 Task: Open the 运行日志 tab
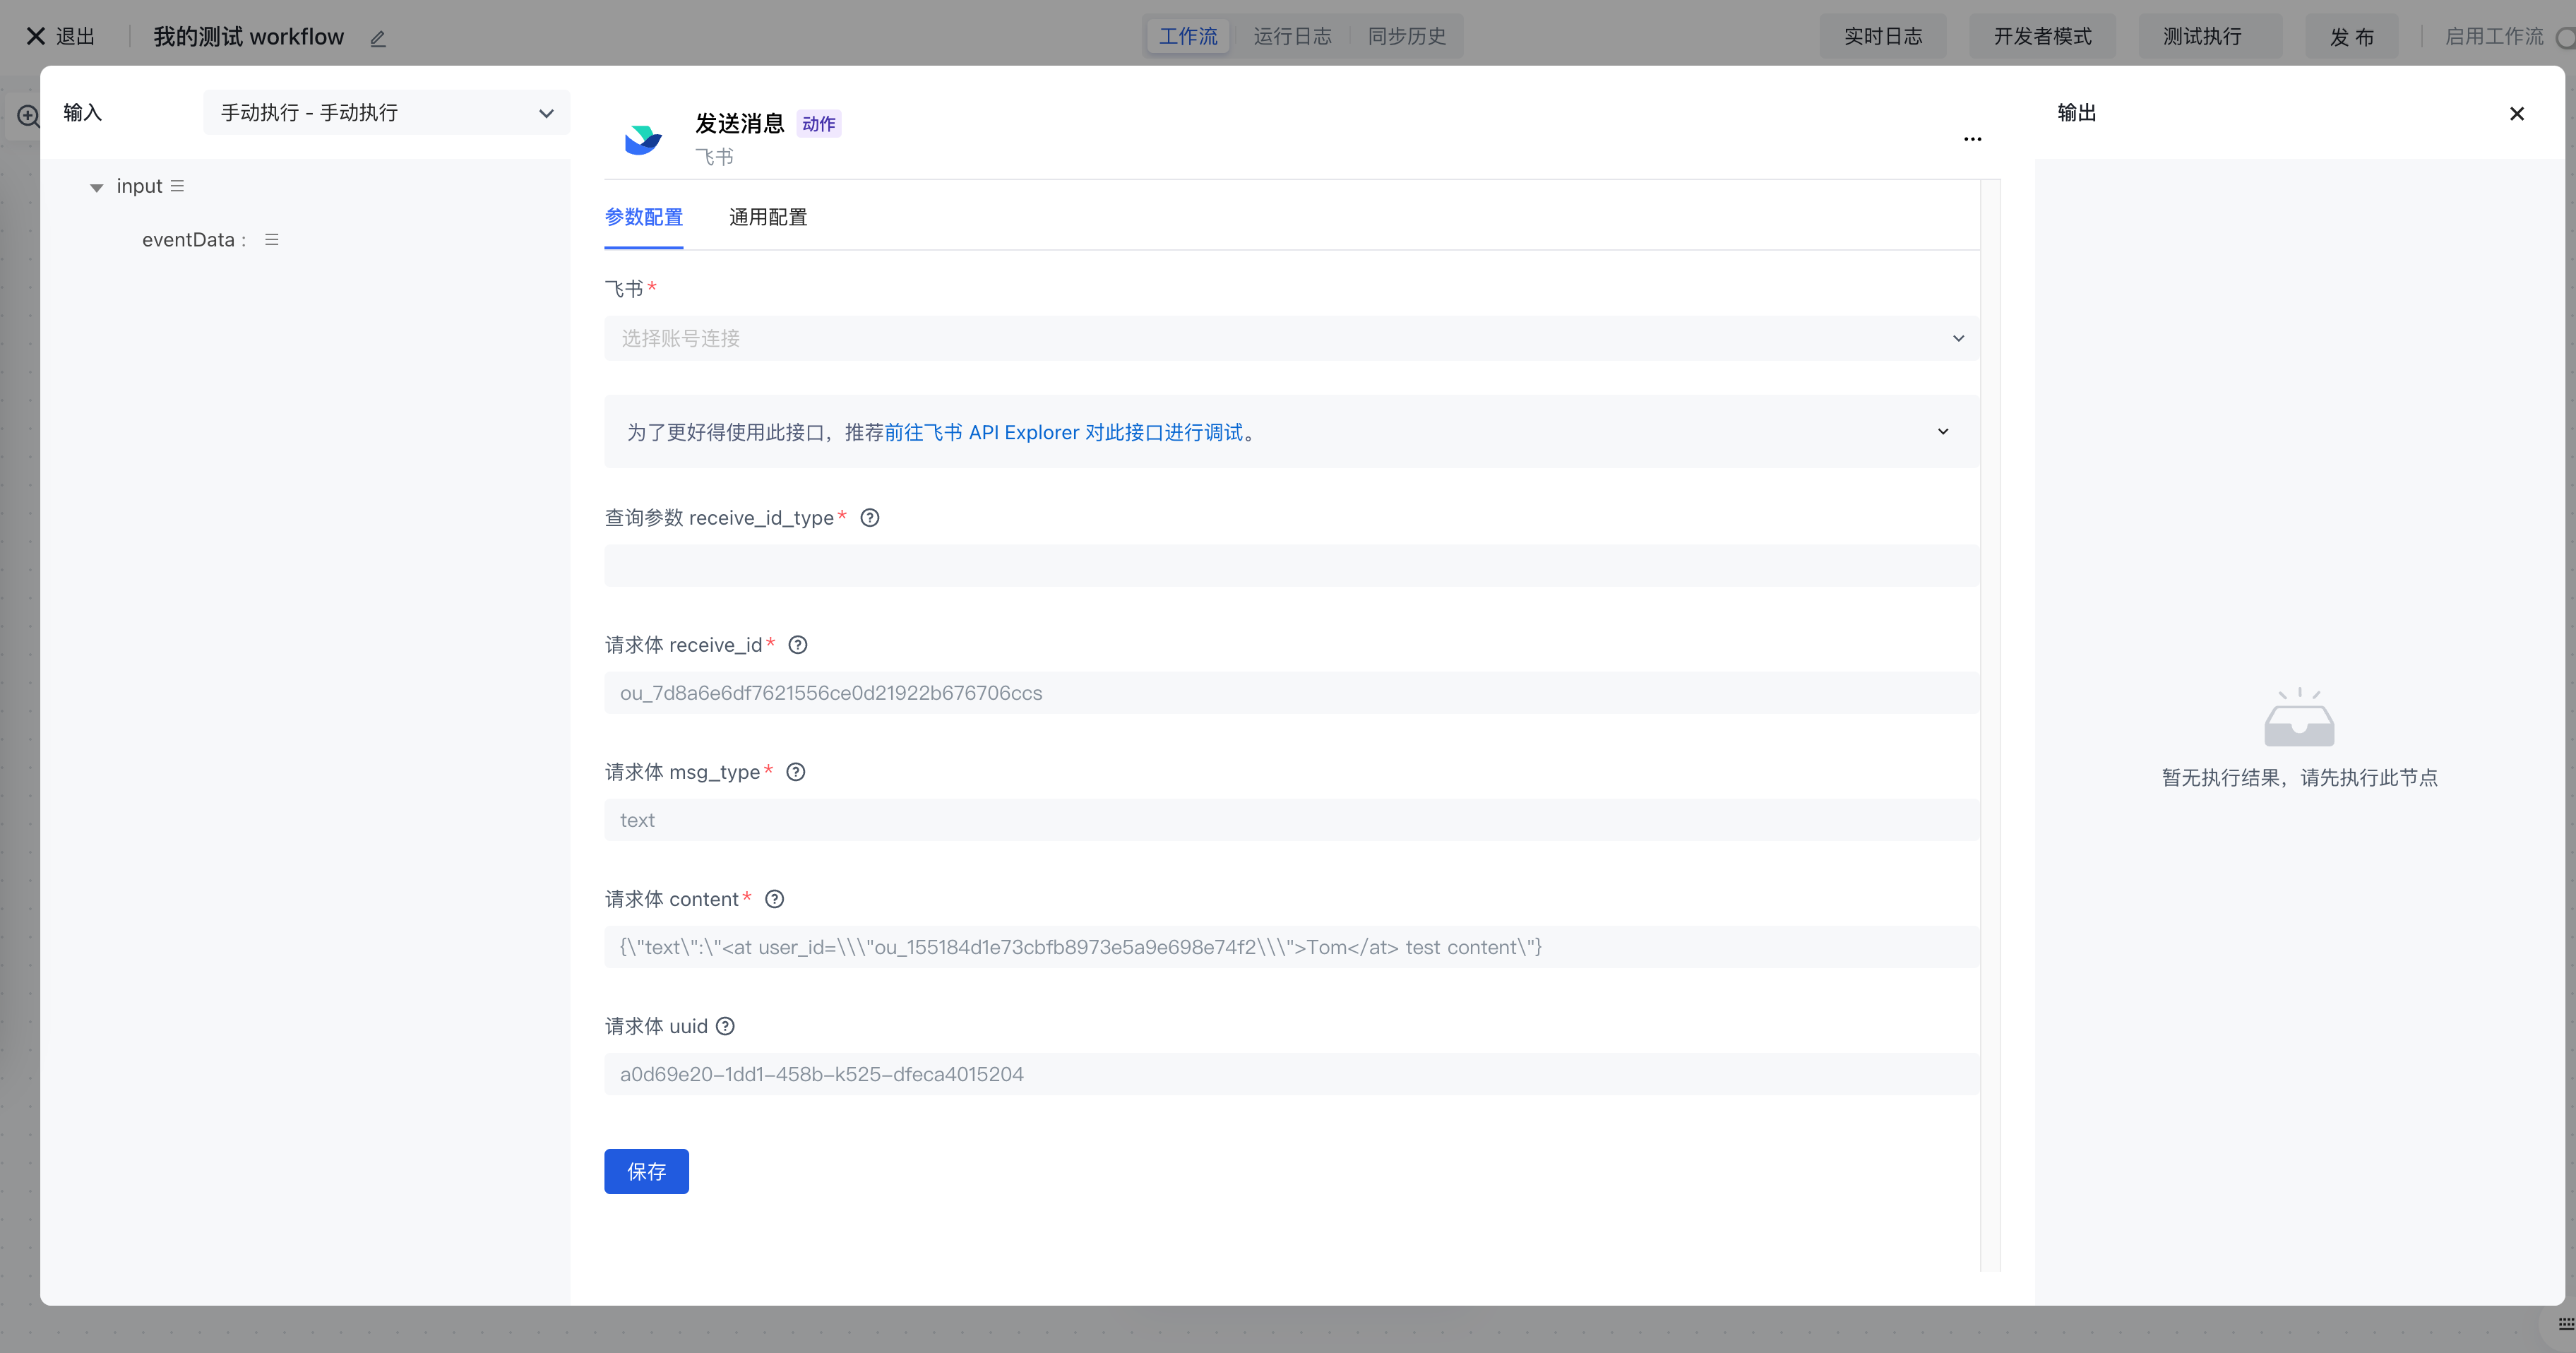(1292, 37)
